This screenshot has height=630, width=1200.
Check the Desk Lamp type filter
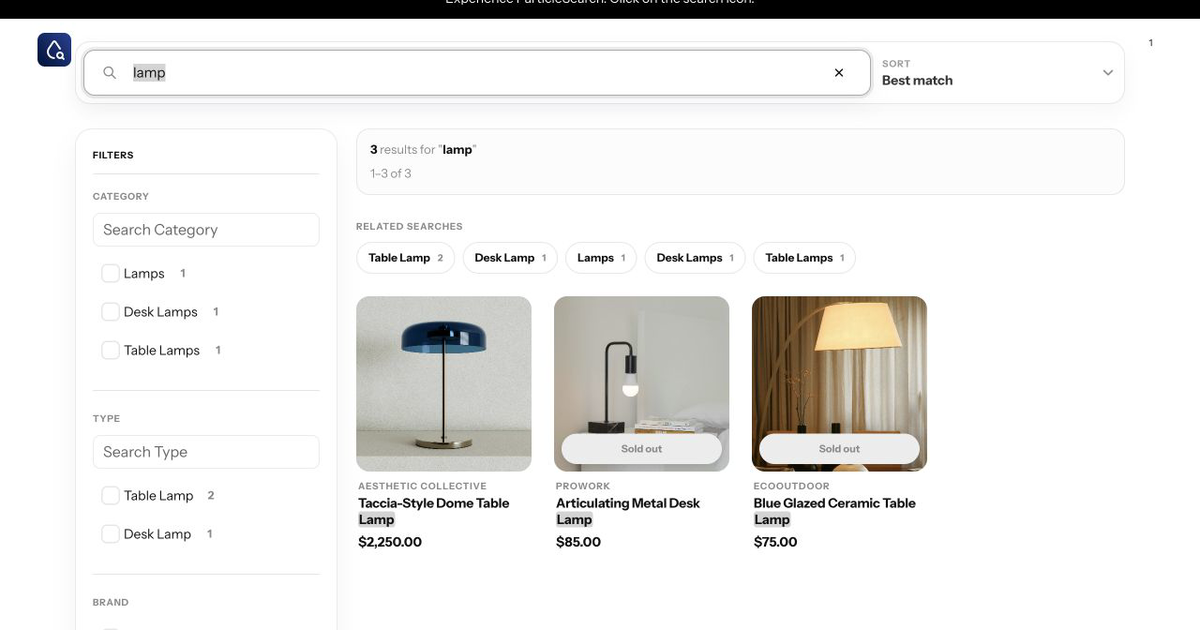tap(111, 534)
